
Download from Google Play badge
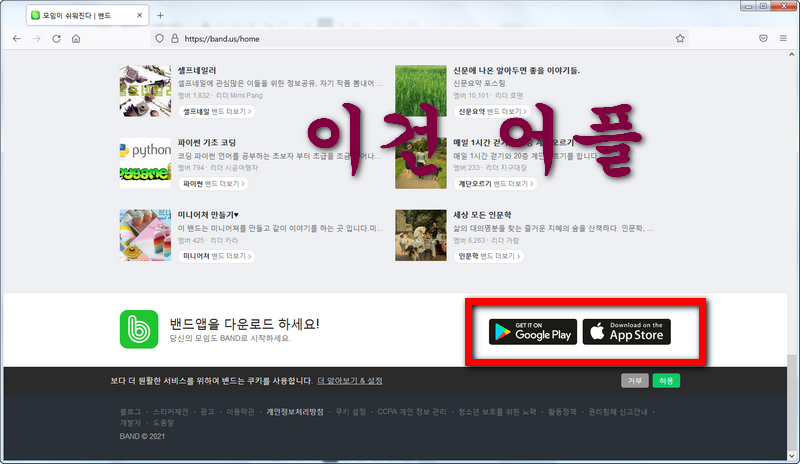533,332
